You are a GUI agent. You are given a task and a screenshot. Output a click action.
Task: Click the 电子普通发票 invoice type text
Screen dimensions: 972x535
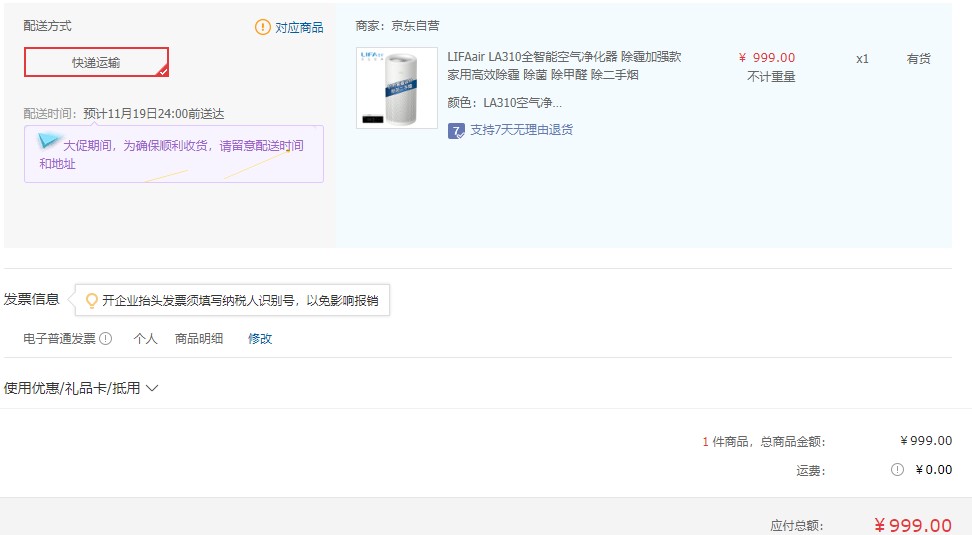[x=60, y=338]
